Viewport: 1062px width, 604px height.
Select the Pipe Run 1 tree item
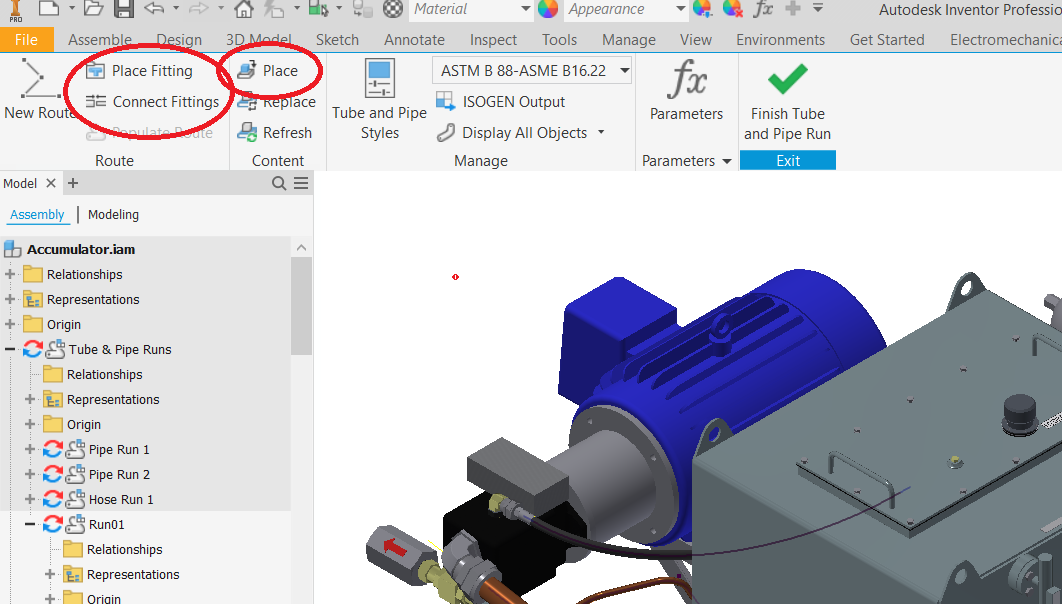119,450
